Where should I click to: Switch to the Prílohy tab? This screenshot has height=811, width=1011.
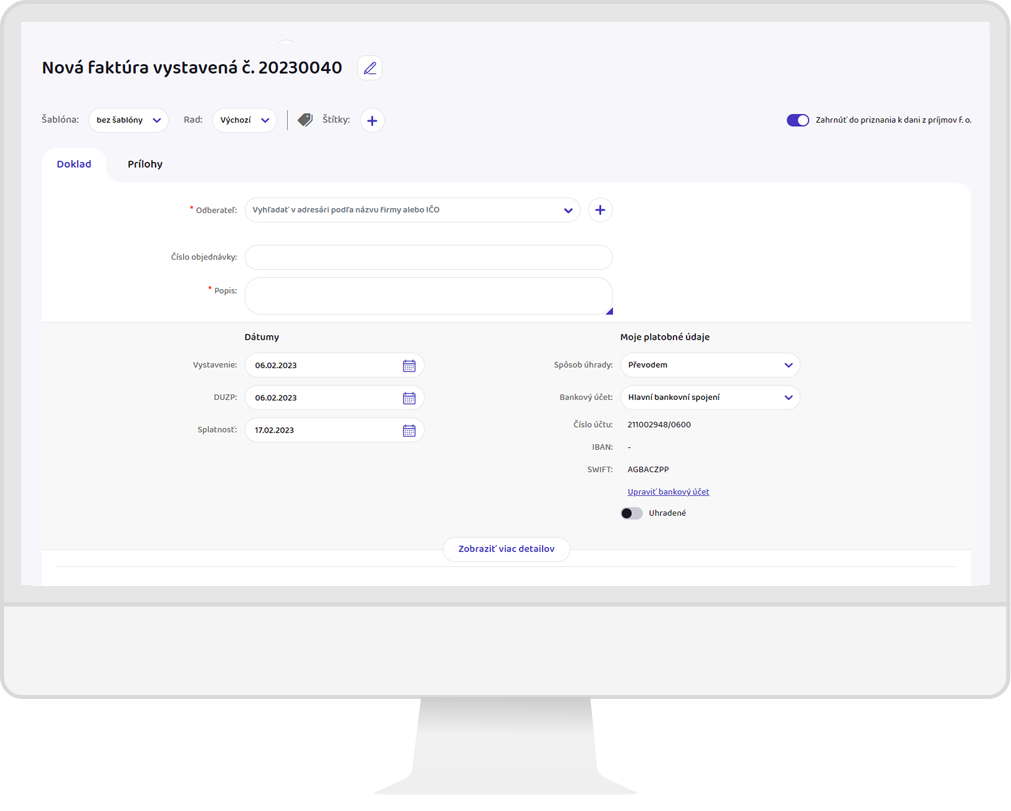145,164
